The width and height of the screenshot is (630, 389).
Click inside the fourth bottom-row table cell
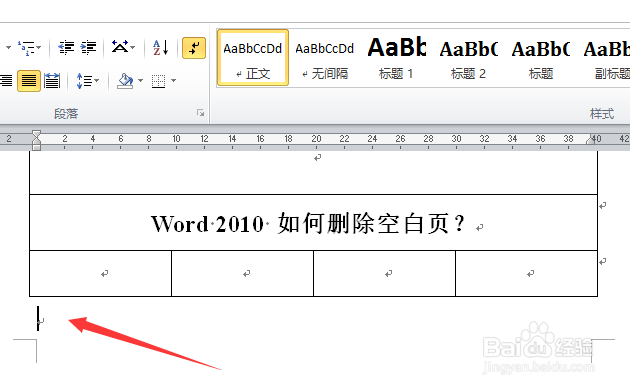click(x=526, y=274)
